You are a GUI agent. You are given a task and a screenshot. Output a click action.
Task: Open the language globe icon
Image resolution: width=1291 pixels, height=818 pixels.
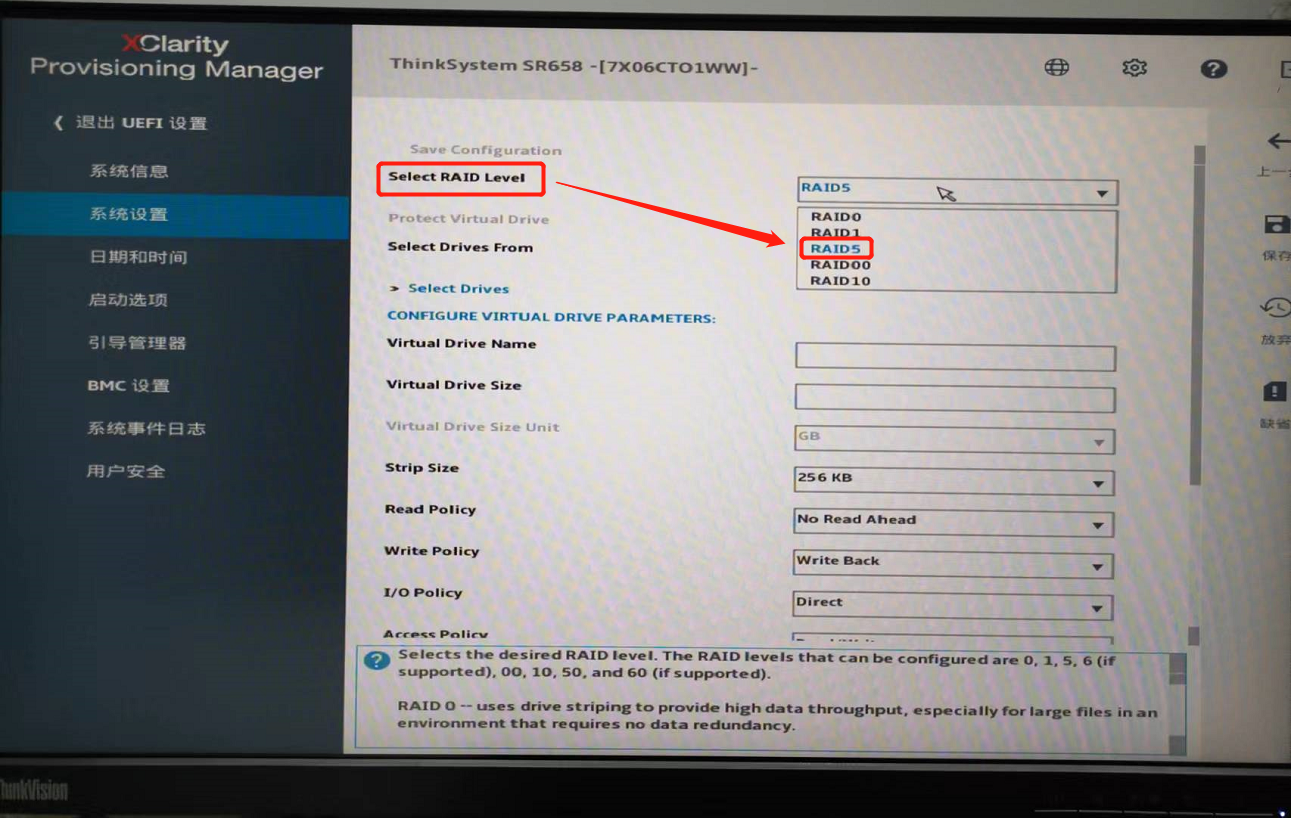(1057, 67)
